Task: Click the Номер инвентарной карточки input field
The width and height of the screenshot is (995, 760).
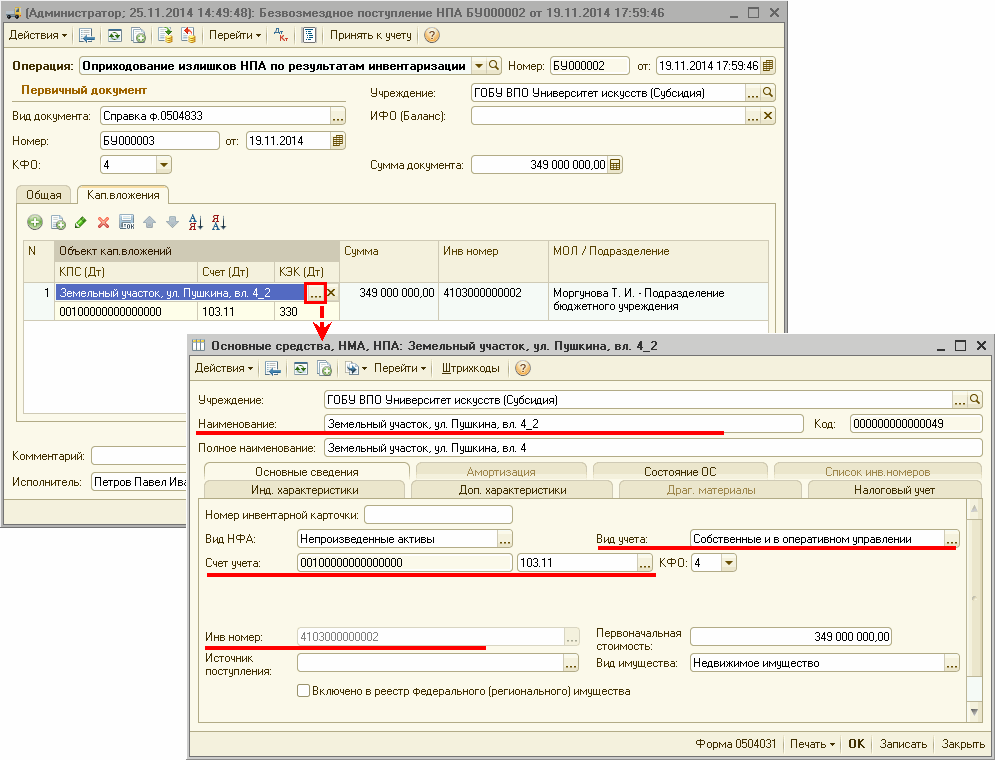Action: pyautogui.click(x=438, y=515)
